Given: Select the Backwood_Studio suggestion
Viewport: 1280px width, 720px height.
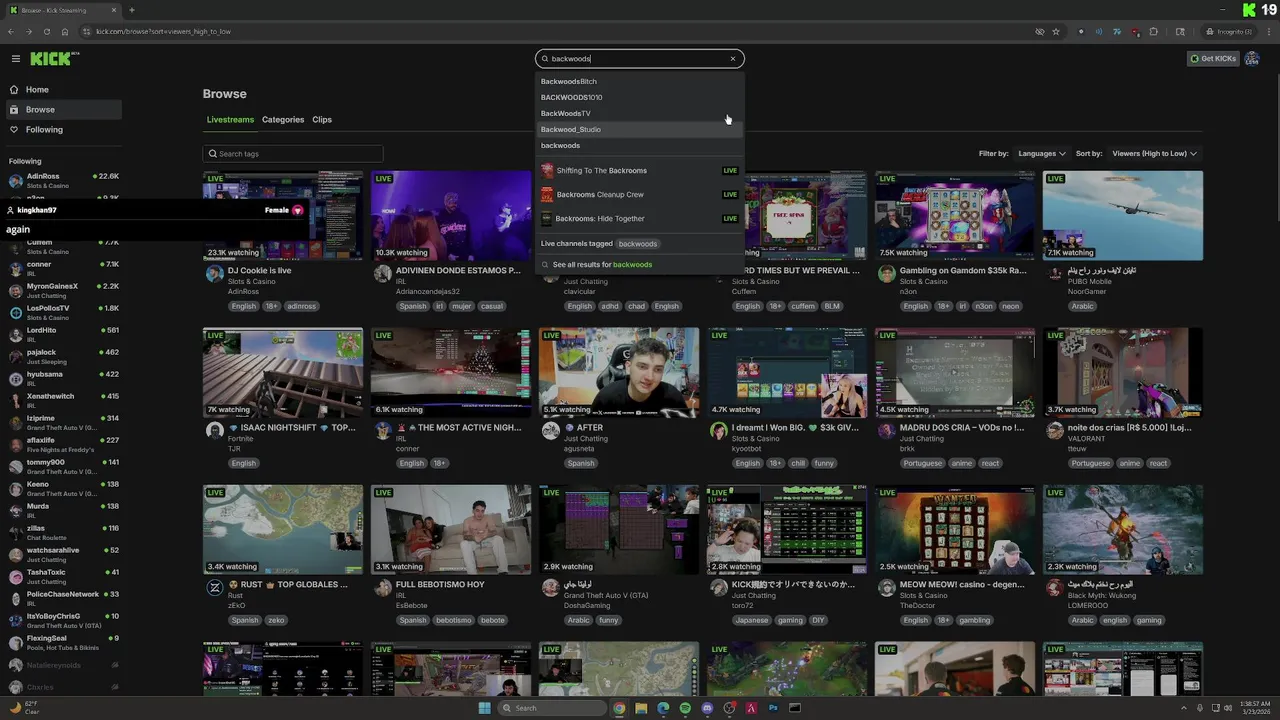Looking at the screenshot, I should [640, 130].
